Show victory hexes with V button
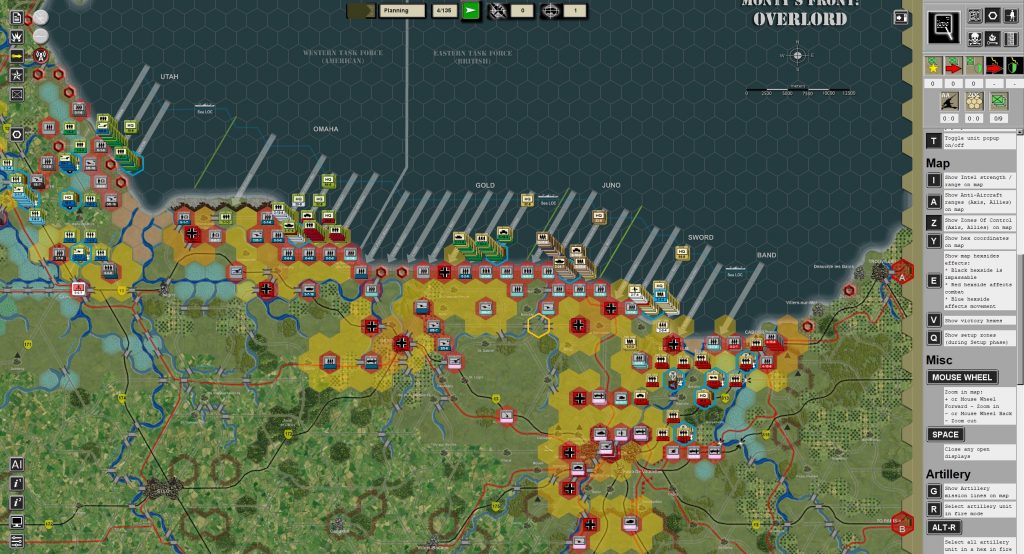This screenshot has height=554, width=1024. point(933,320)
